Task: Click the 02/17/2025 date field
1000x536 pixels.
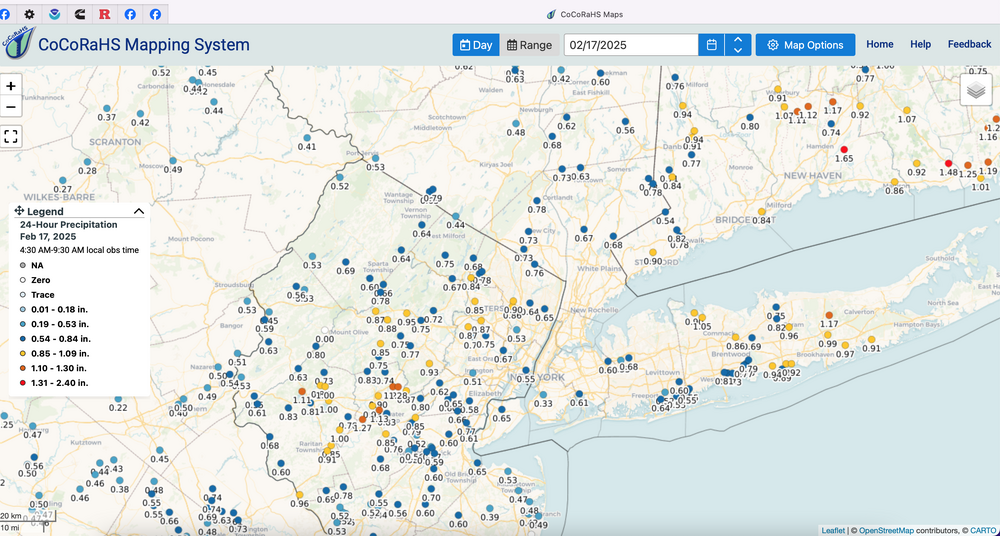Action: coord(631,45)
